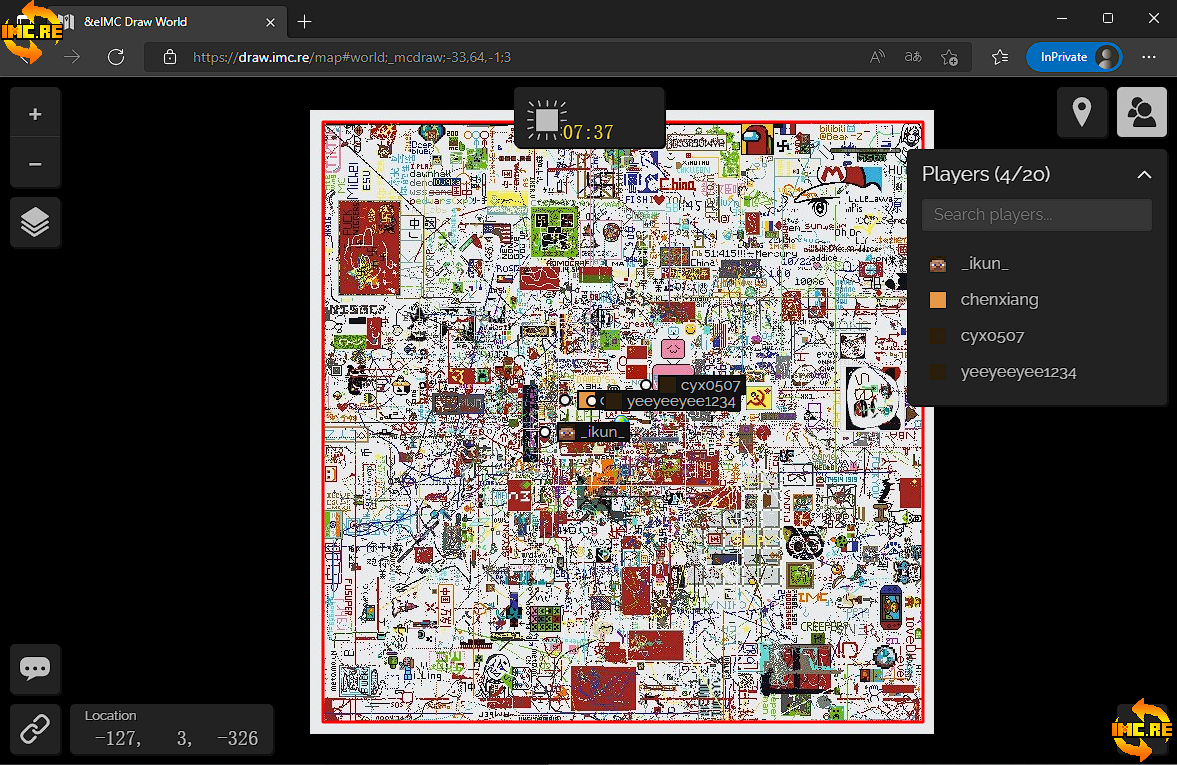Collapse the Players (4/20) section
1177x765 pixels.
tap(1144, 175)
